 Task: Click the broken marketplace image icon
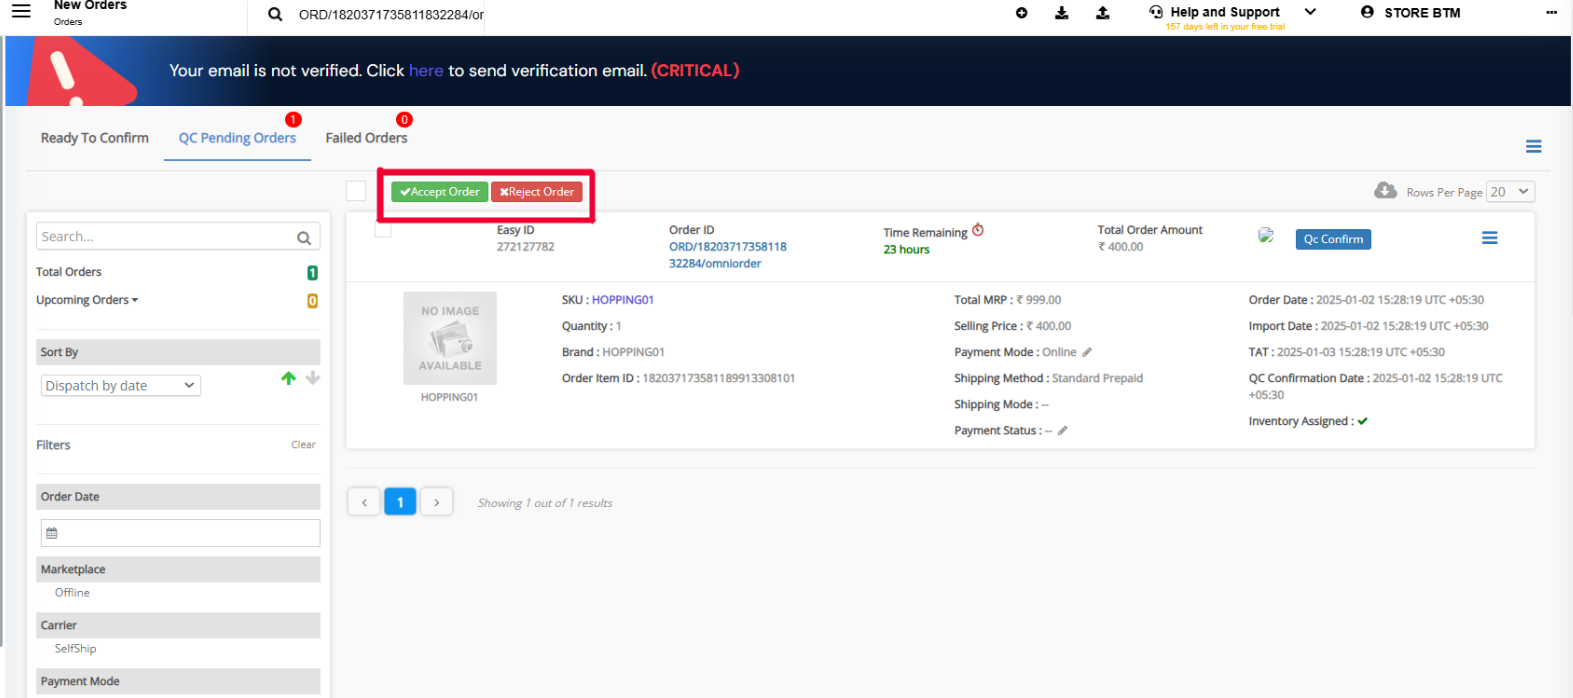point(1265,236)
